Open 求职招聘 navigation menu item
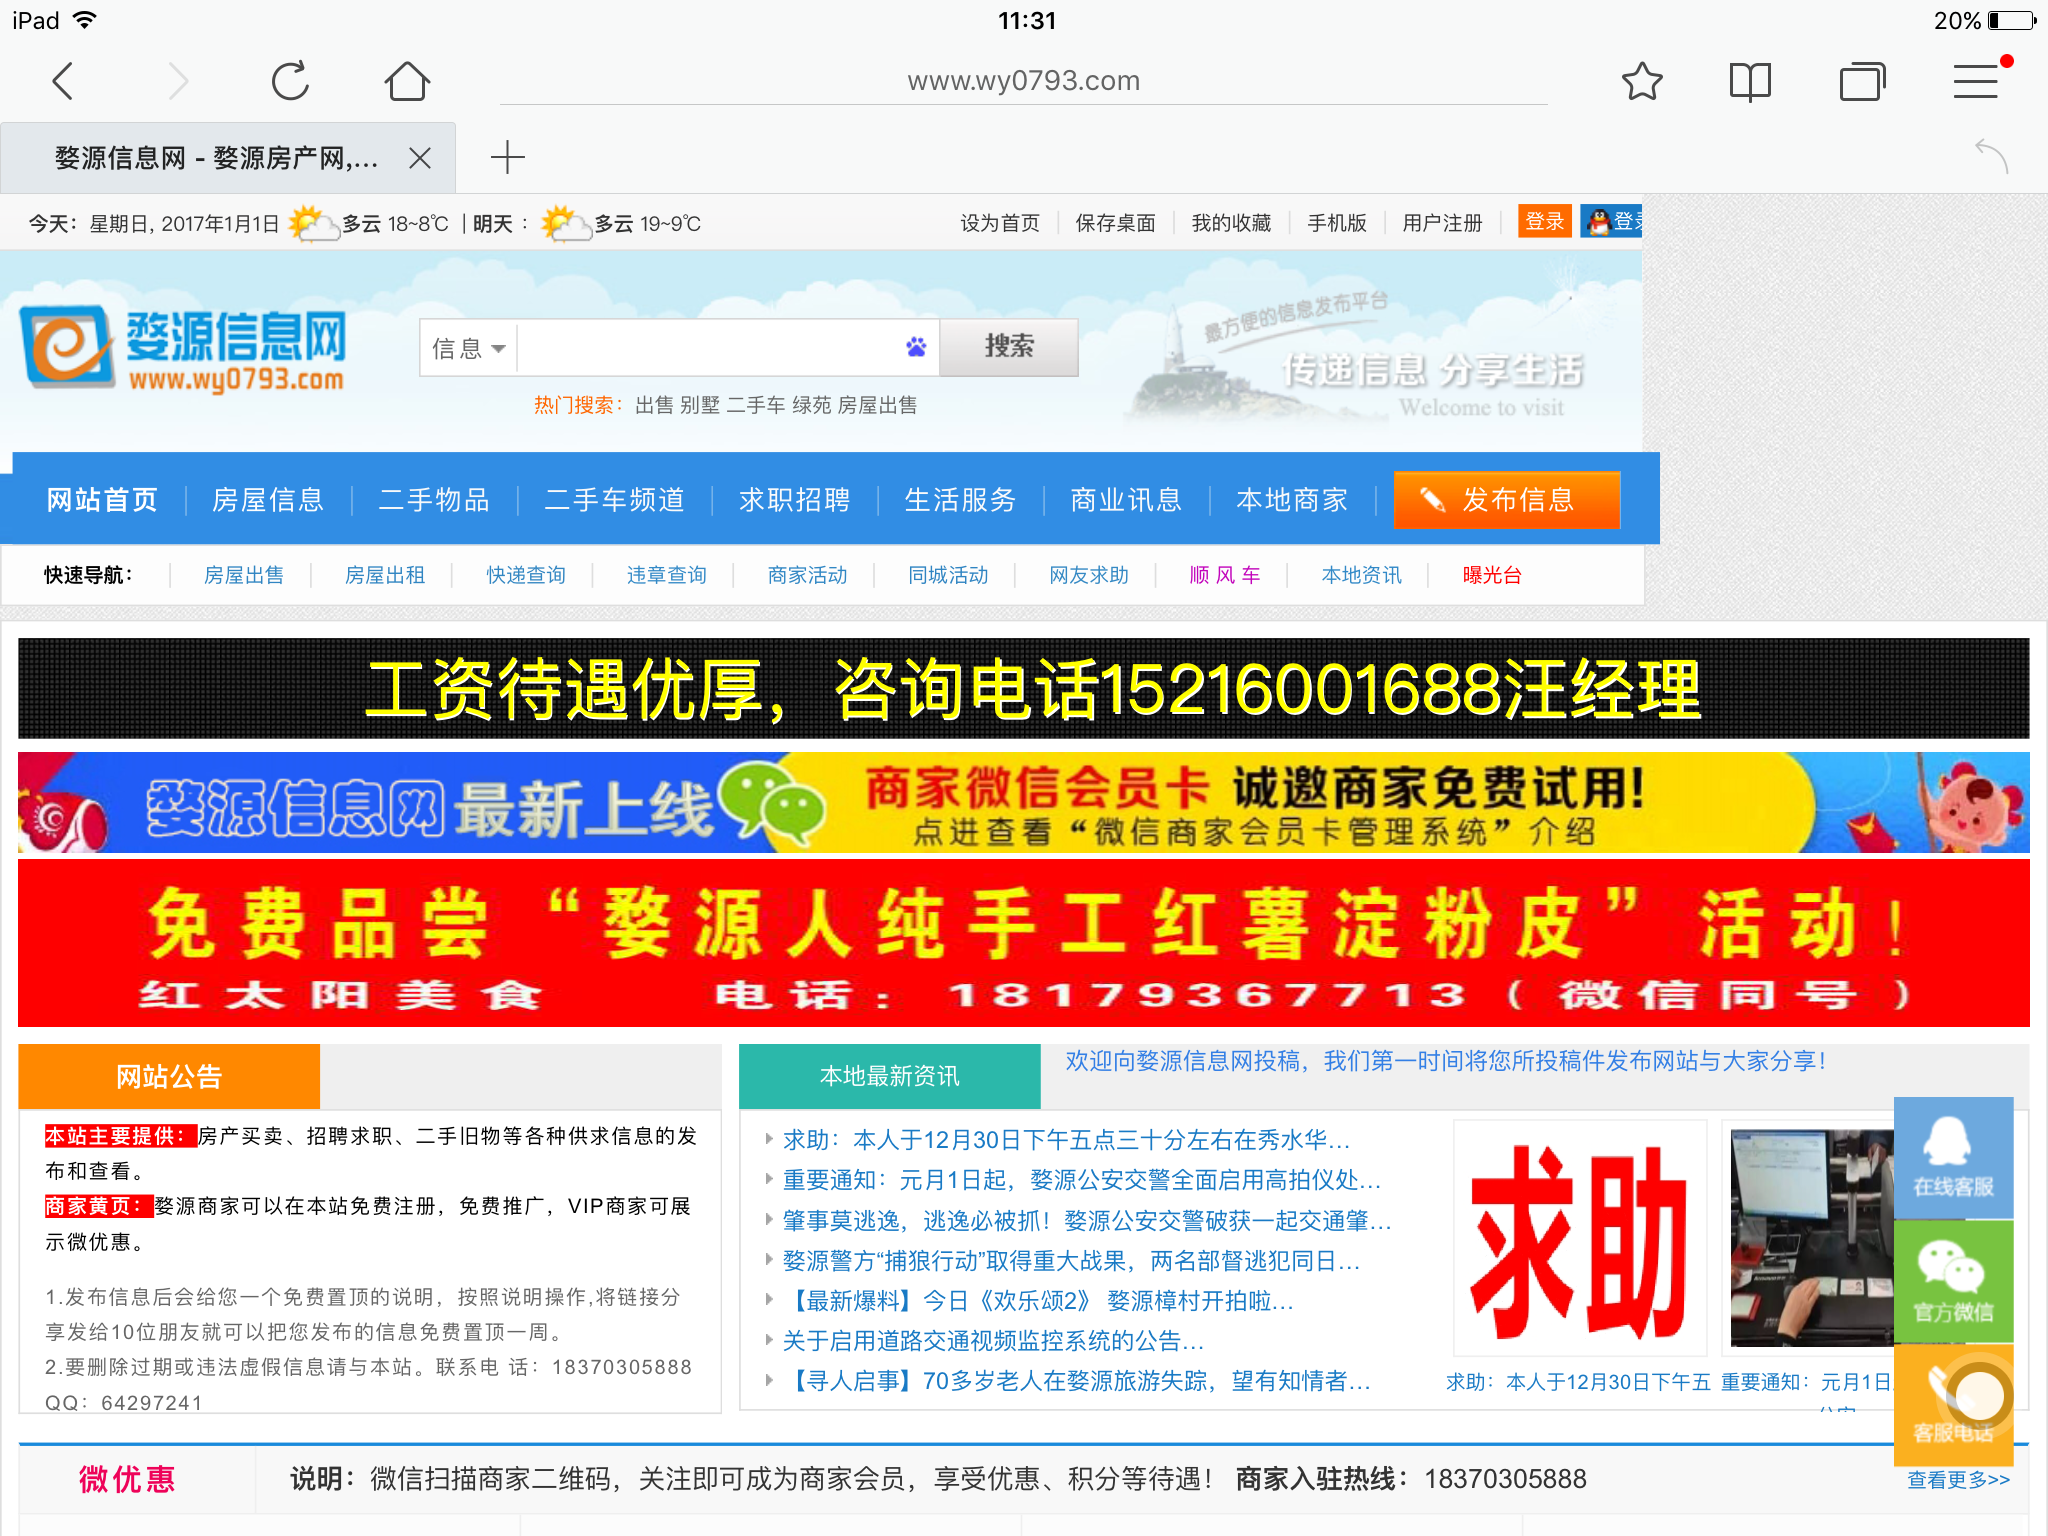Screen dimensions: 2048x1536 (x=794, y=499)
